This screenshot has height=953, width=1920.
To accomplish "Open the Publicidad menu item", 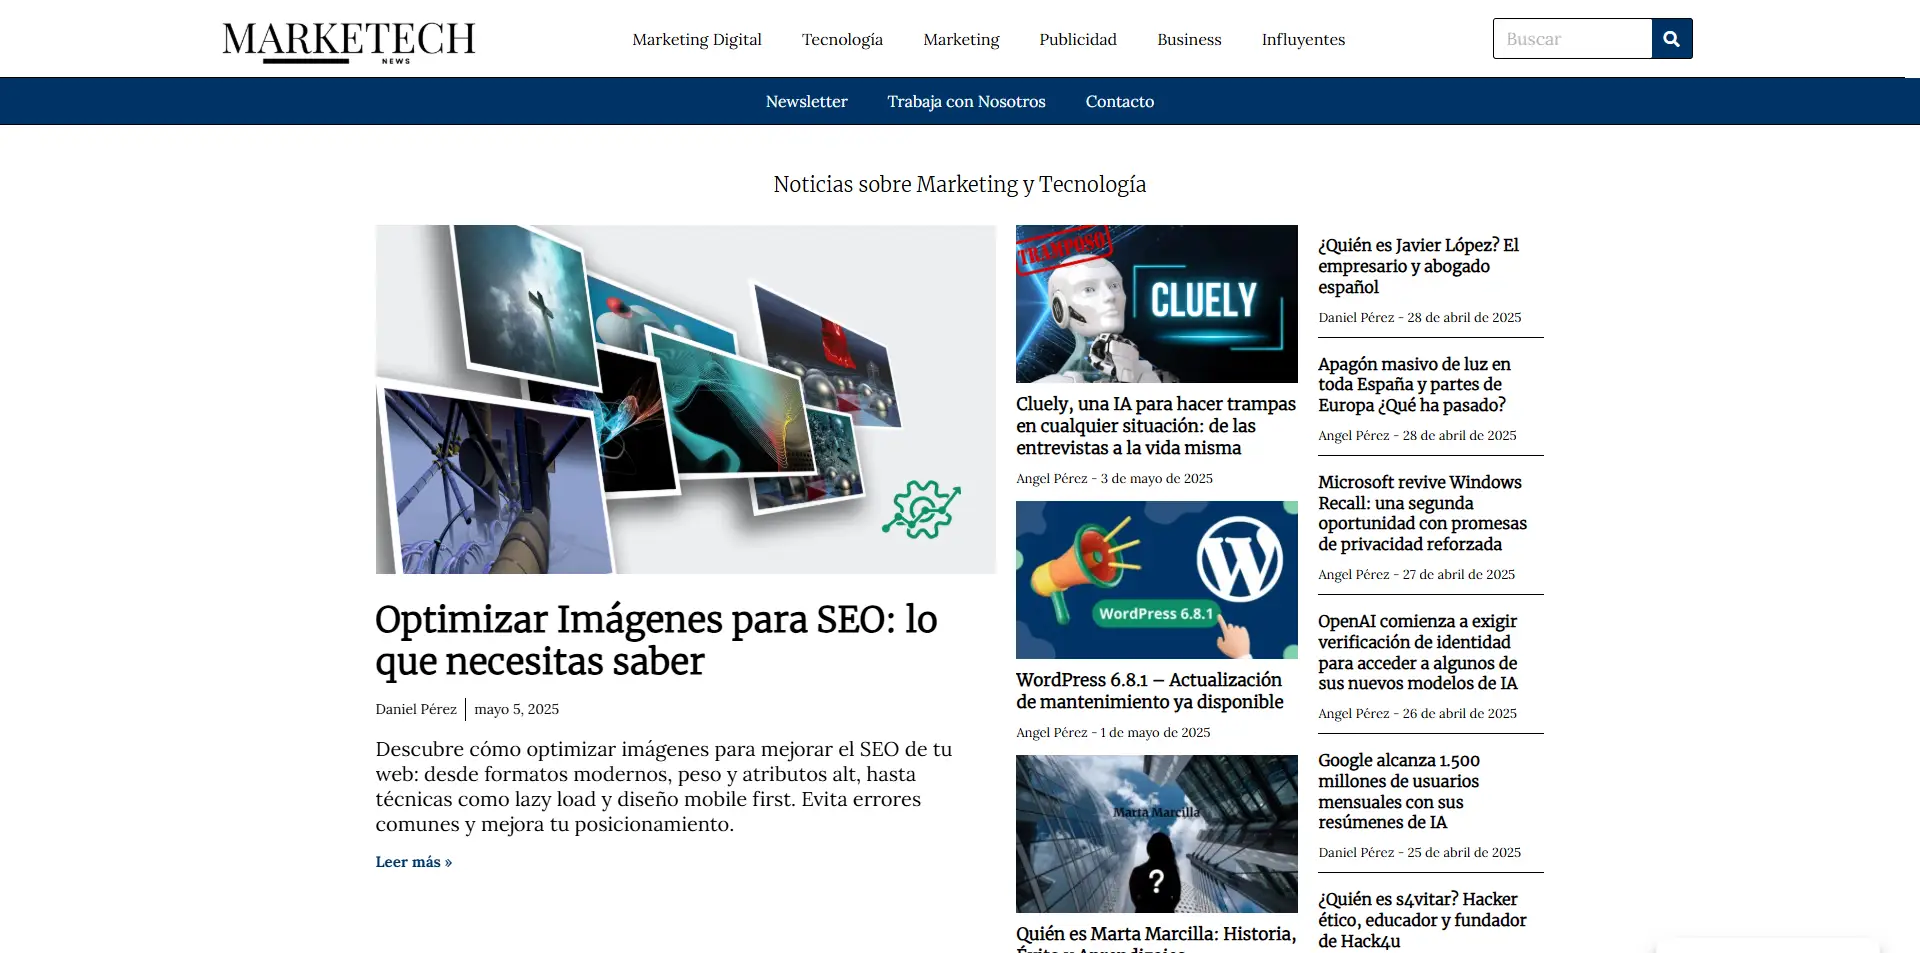I will [x=1078, y=40].
